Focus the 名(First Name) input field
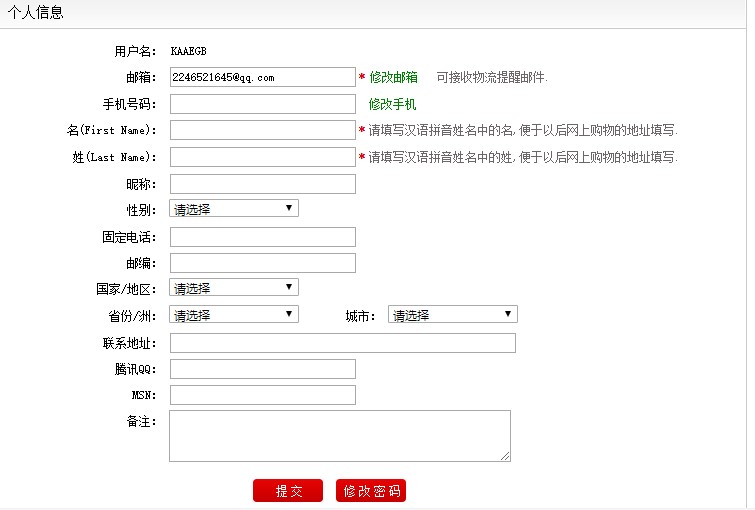 pos(262,130)
